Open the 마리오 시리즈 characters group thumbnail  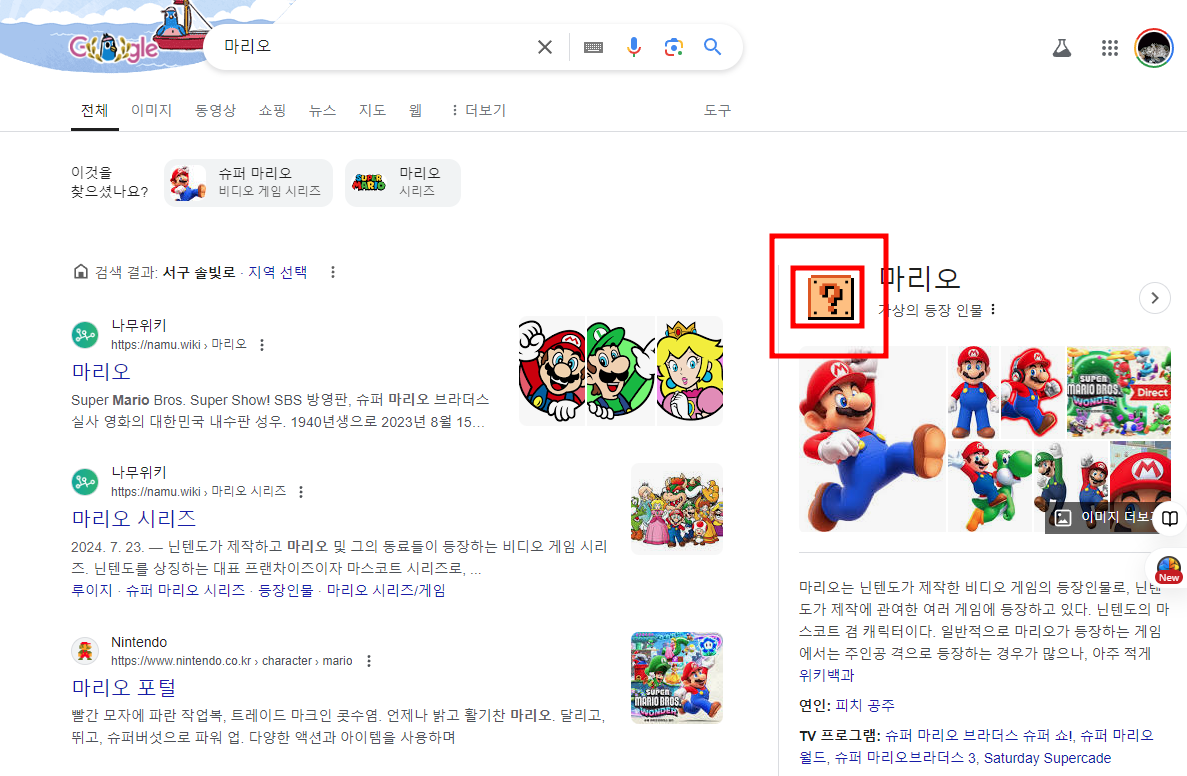(x=677, y=508)
